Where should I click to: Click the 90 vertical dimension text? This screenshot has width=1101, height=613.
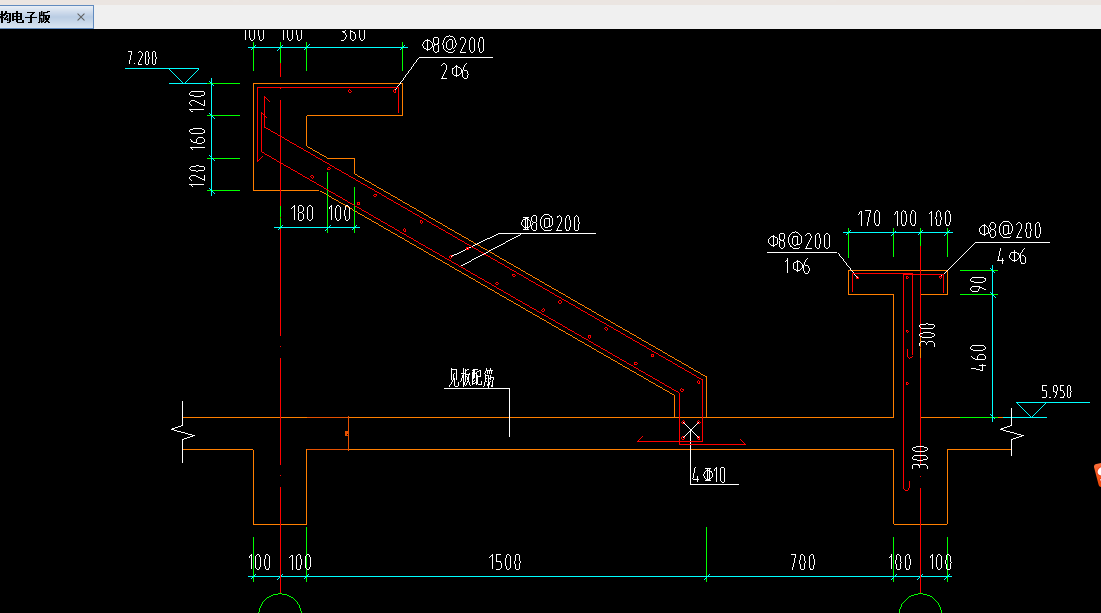(978, 284)
